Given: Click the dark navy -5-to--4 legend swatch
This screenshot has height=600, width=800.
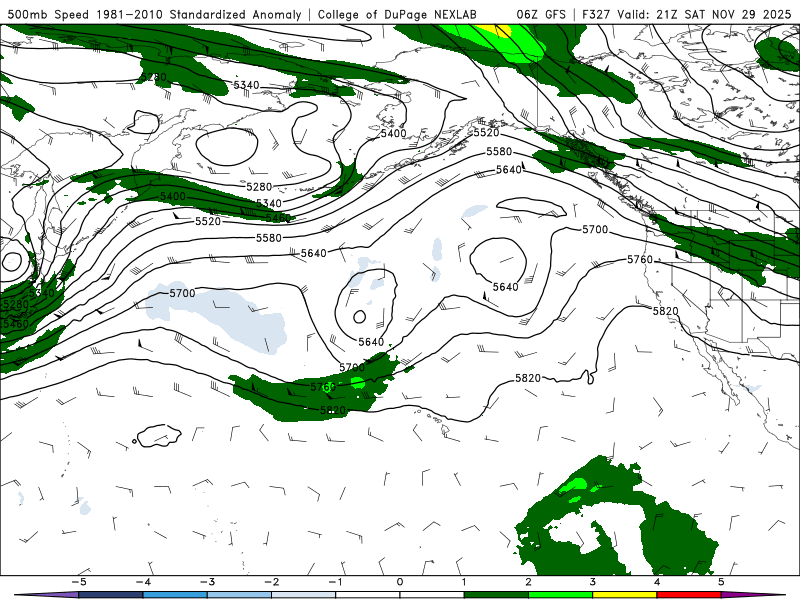Looking at the screenshot, I should click(111, 595).
